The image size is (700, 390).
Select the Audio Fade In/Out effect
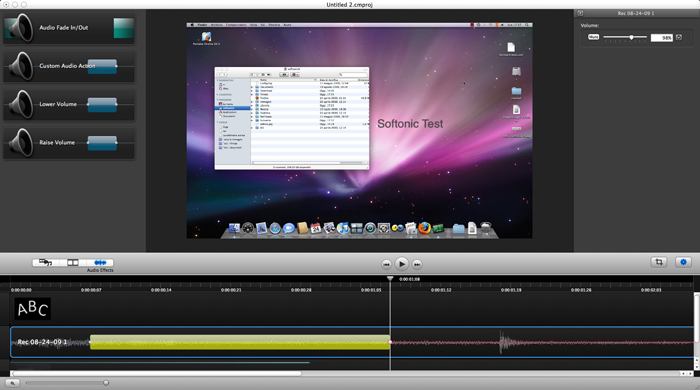coord(69,28)
